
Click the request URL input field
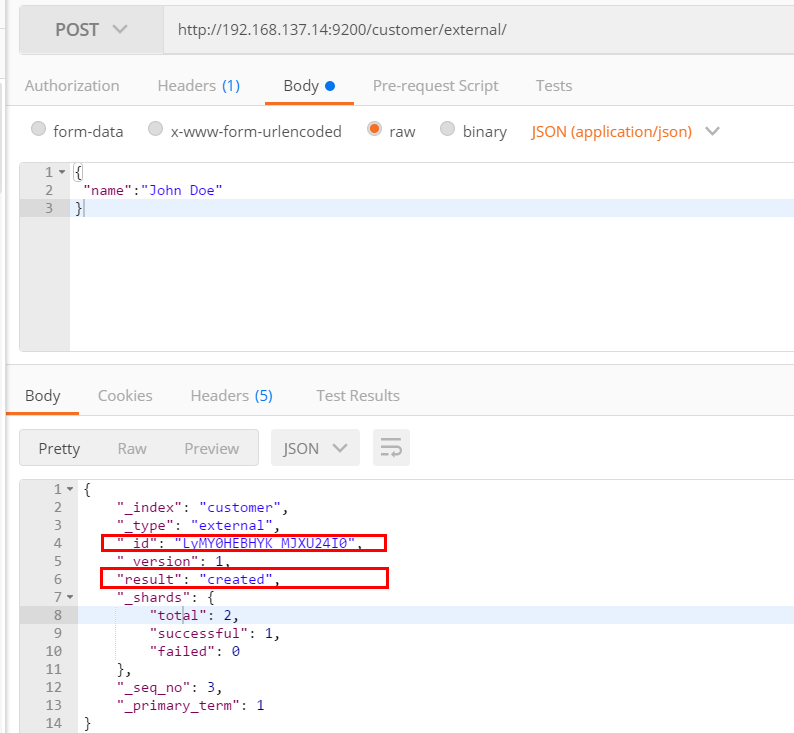(x=480, y=29)
